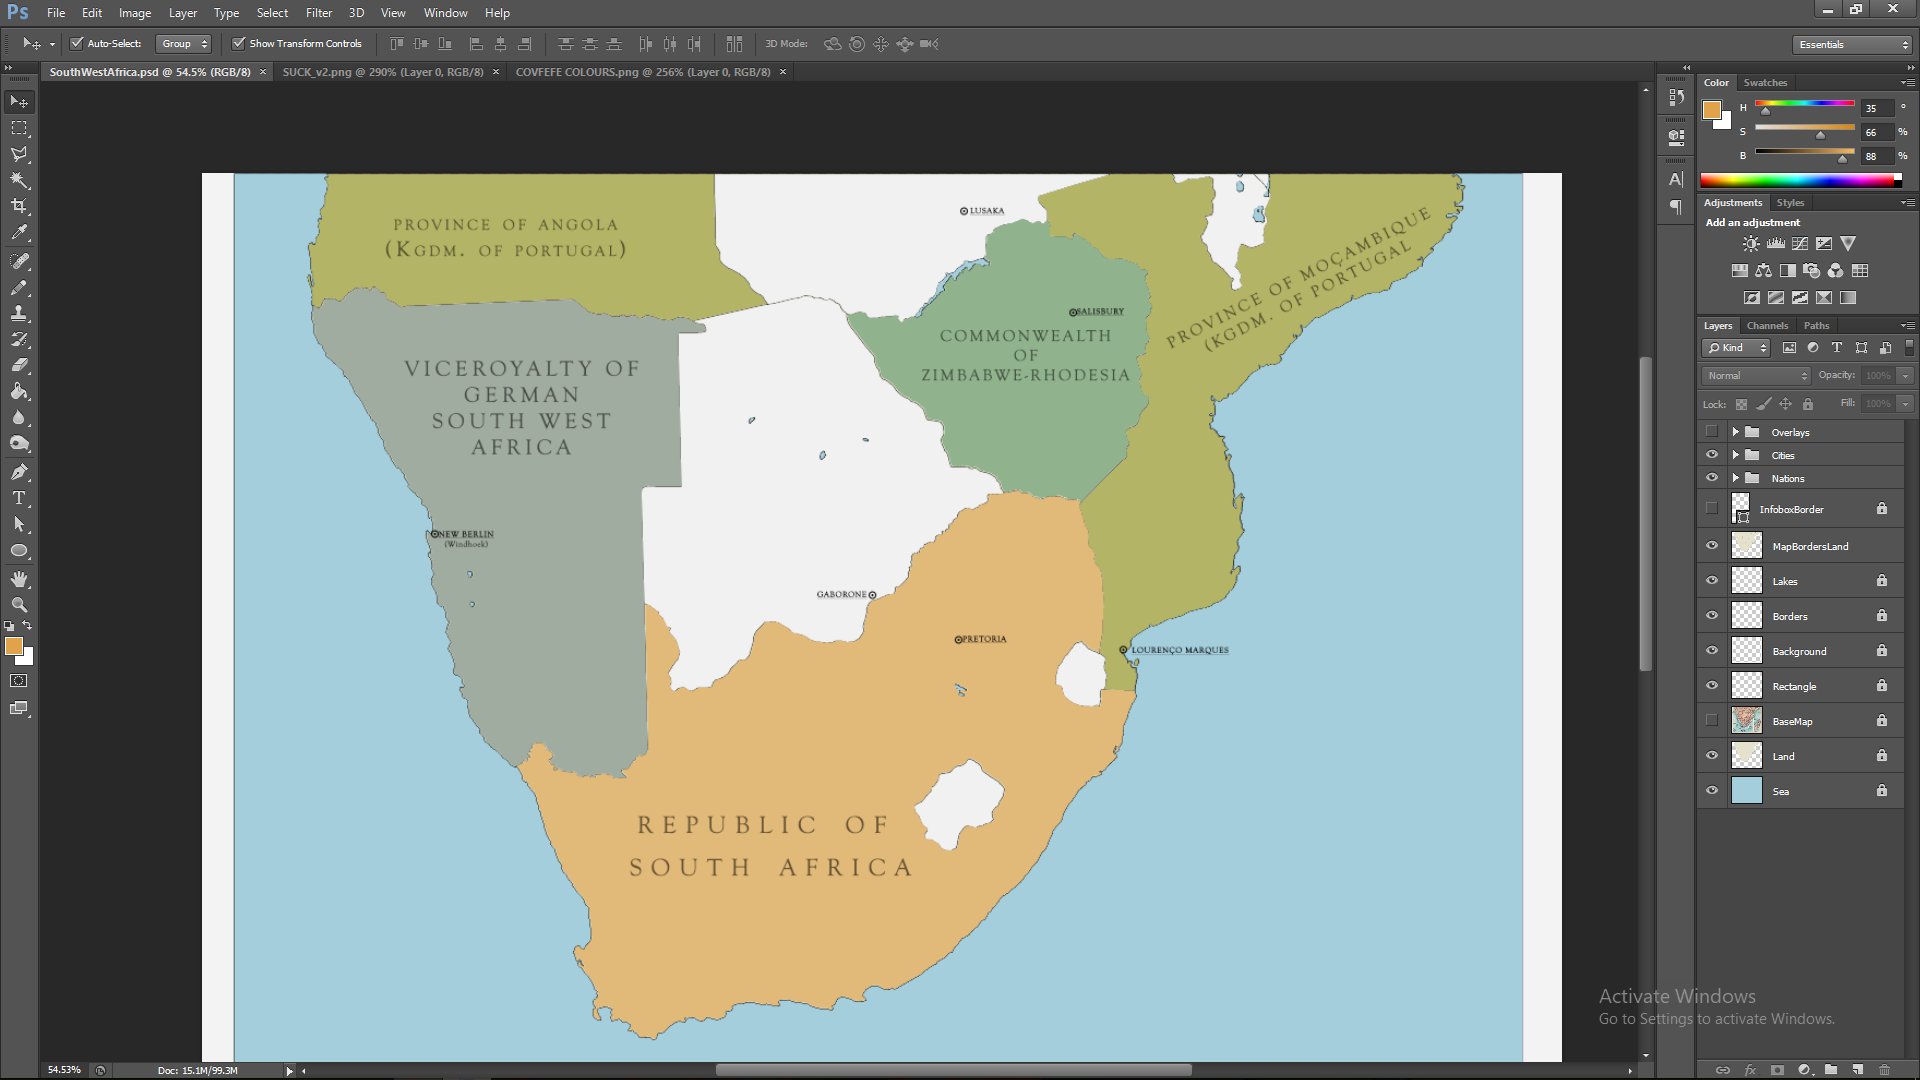Open the Essentials workspace dropdown

[1852, 45]
